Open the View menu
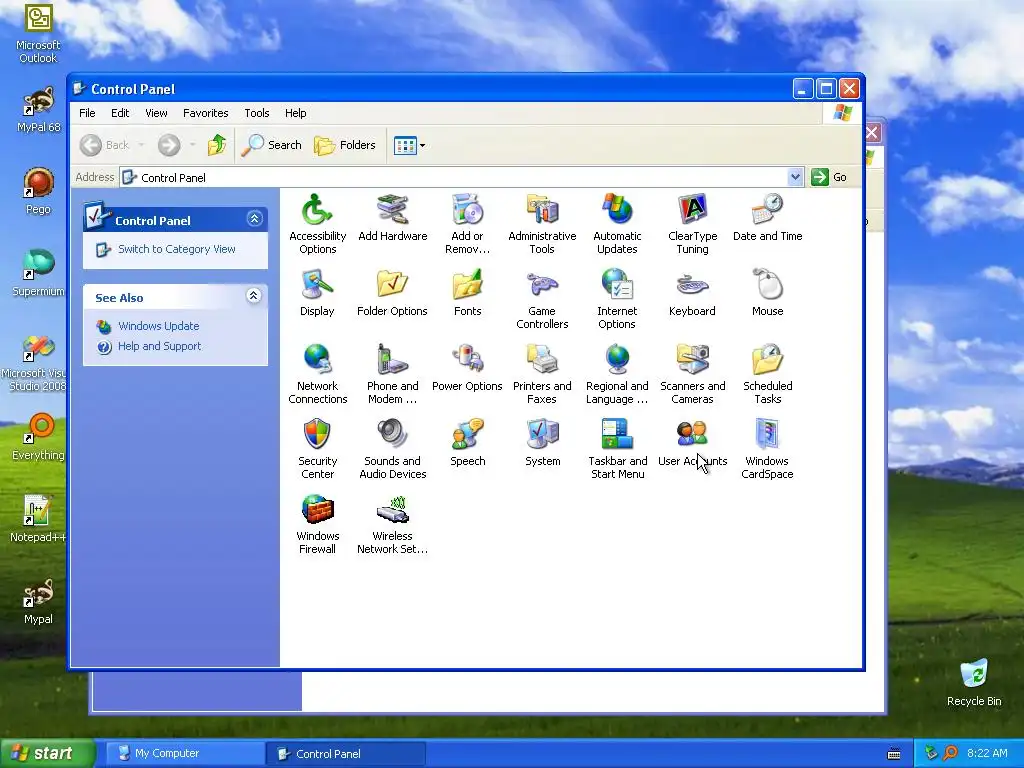The height and width of the screenshot is (768, 1024). (x=156, y=113)
